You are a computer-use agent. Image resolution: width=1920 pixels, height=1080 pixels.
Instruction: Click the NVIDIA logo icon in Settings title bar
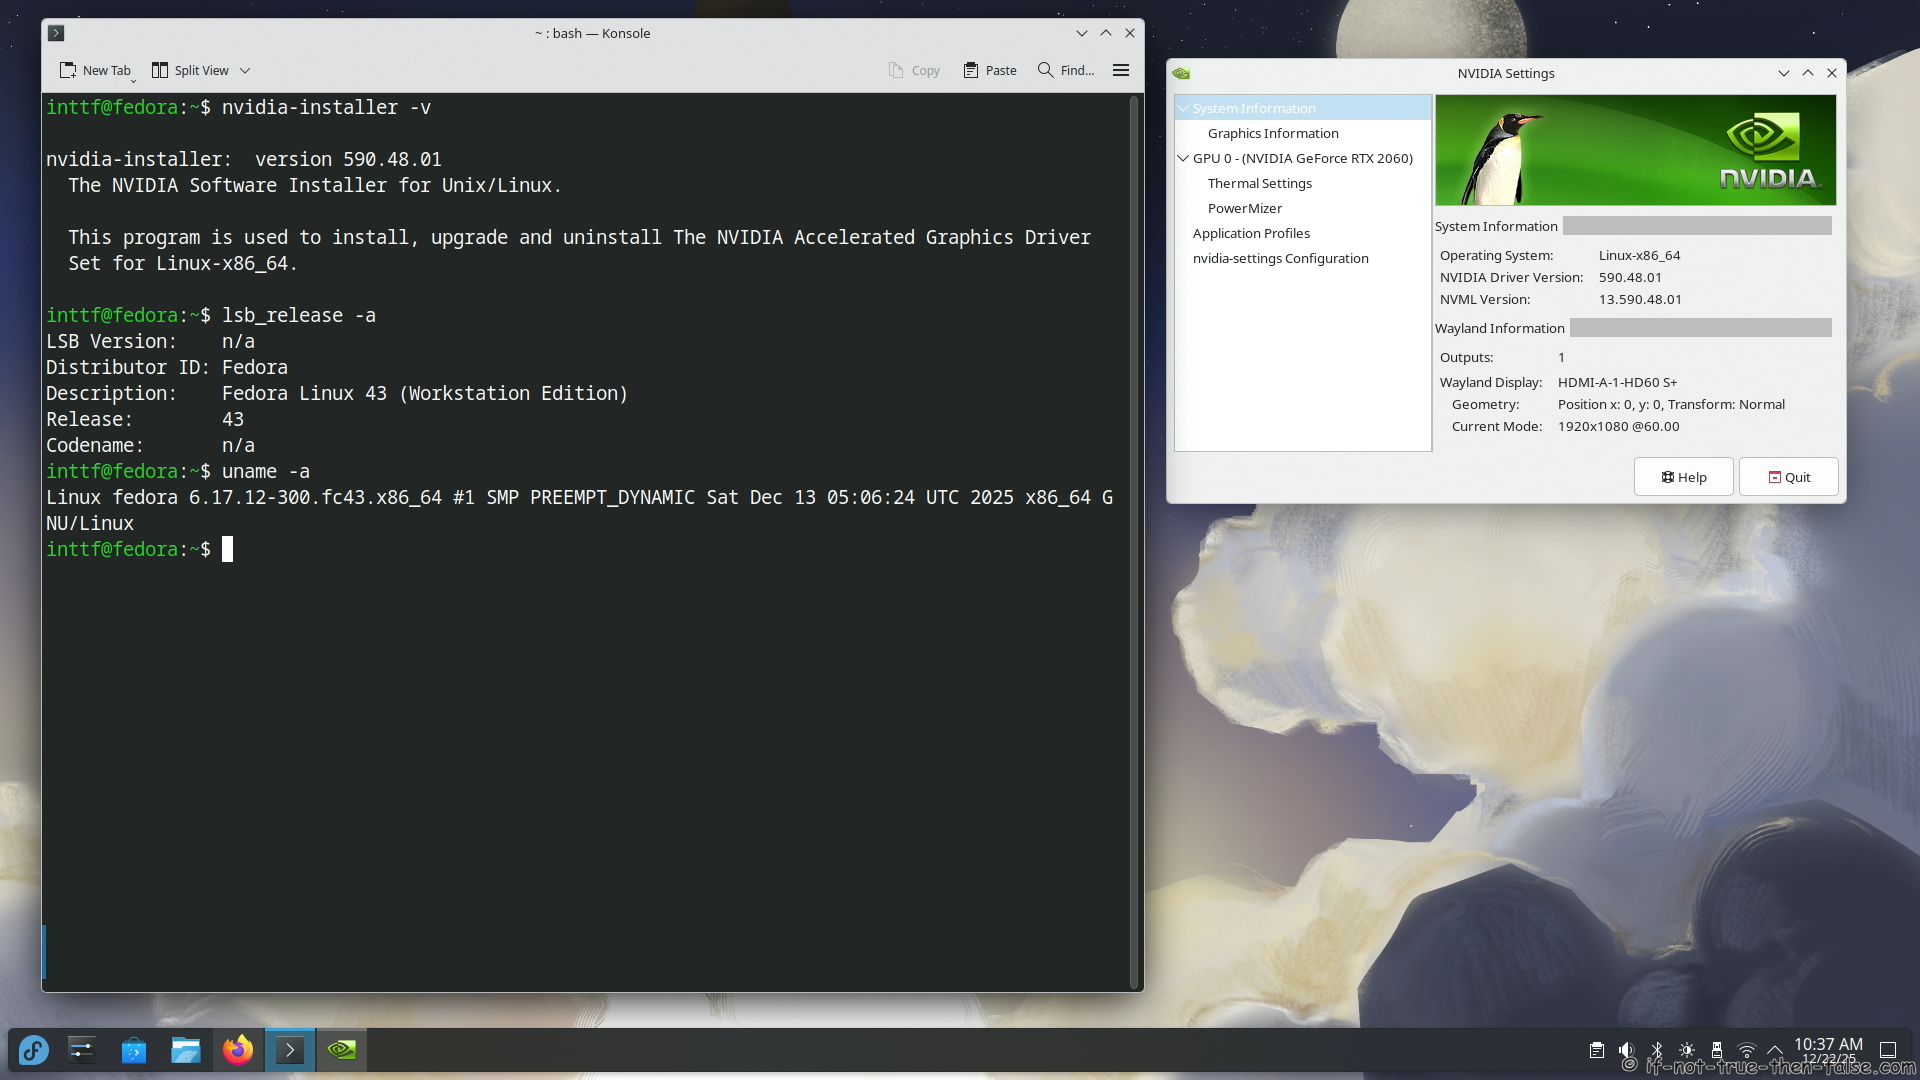click(1181, 73)
